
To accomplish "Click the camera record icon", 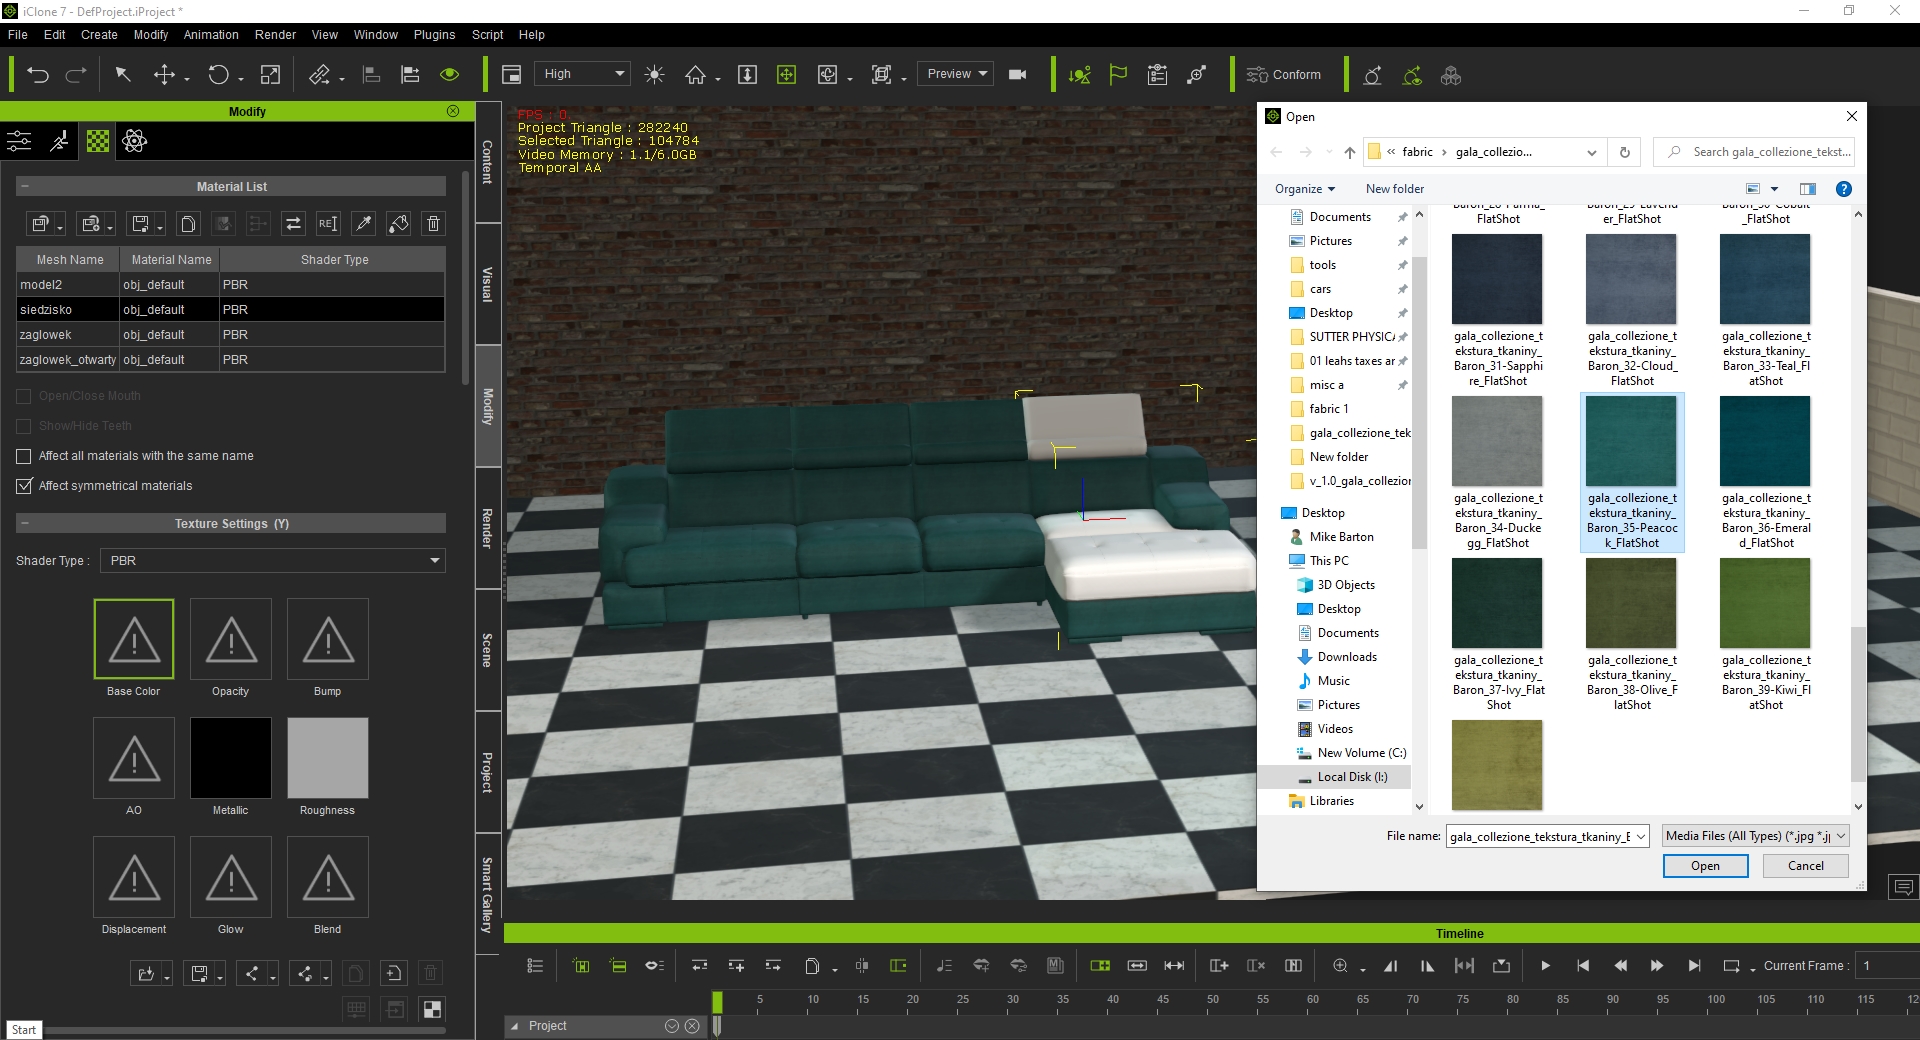I will click(x=1018, y=75).
